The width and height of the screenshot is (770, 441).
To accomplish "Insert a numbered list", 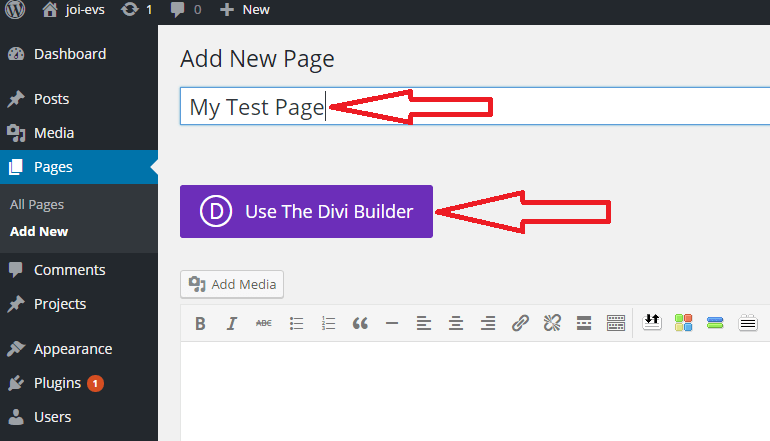I will tap(328, 323).
